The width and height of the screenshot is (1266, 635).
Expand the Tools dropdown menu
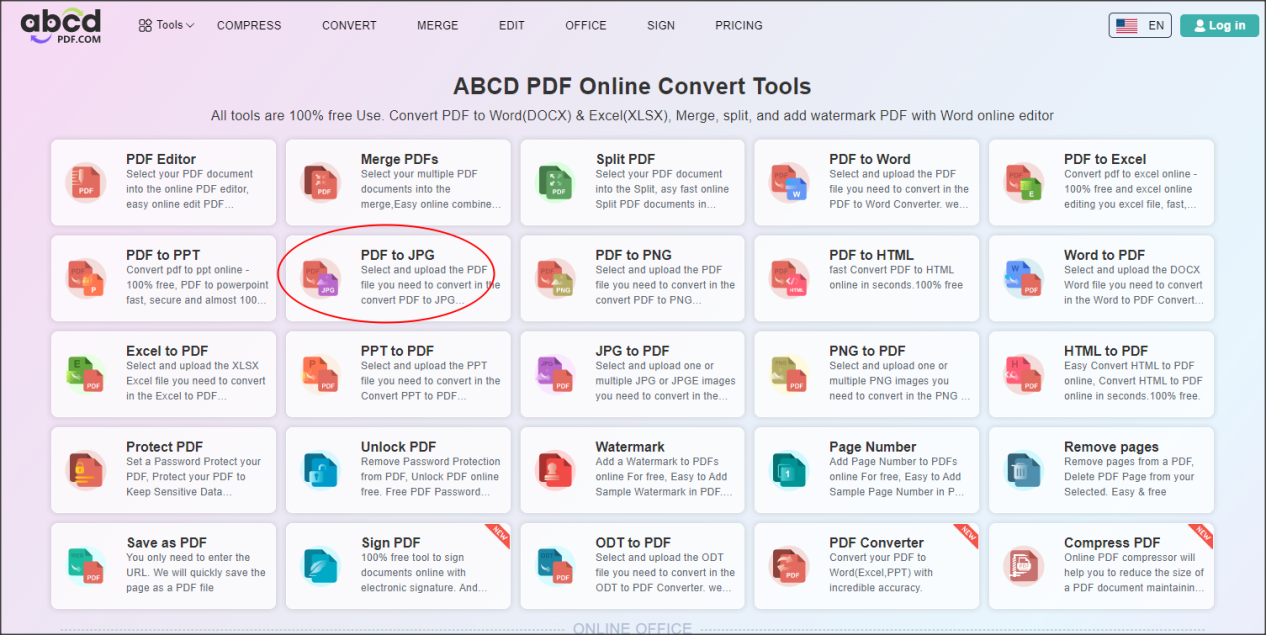click(166, 25)
